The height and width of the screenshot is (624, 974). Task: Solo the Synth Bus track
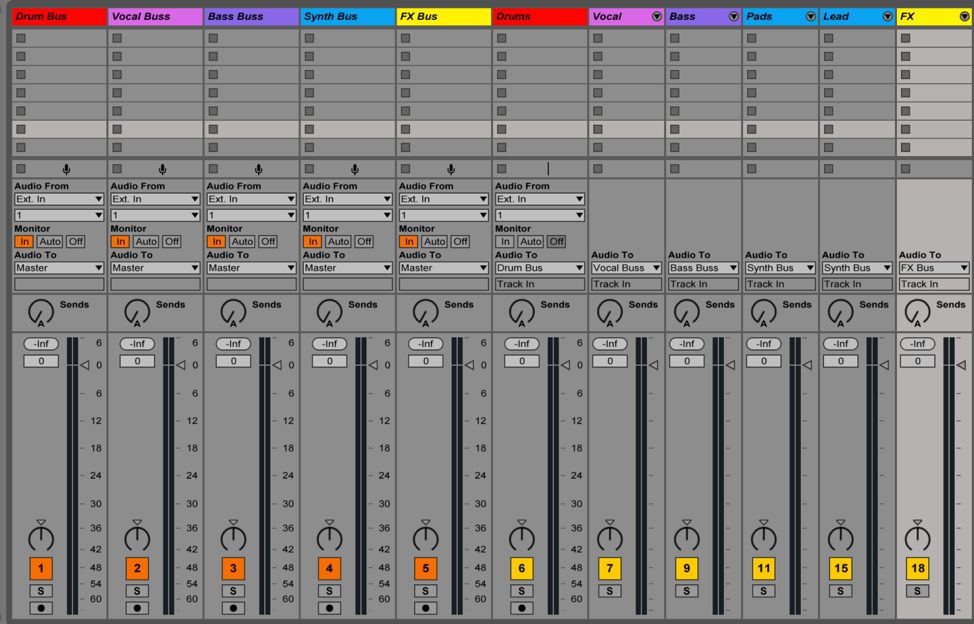click(329, 590)
